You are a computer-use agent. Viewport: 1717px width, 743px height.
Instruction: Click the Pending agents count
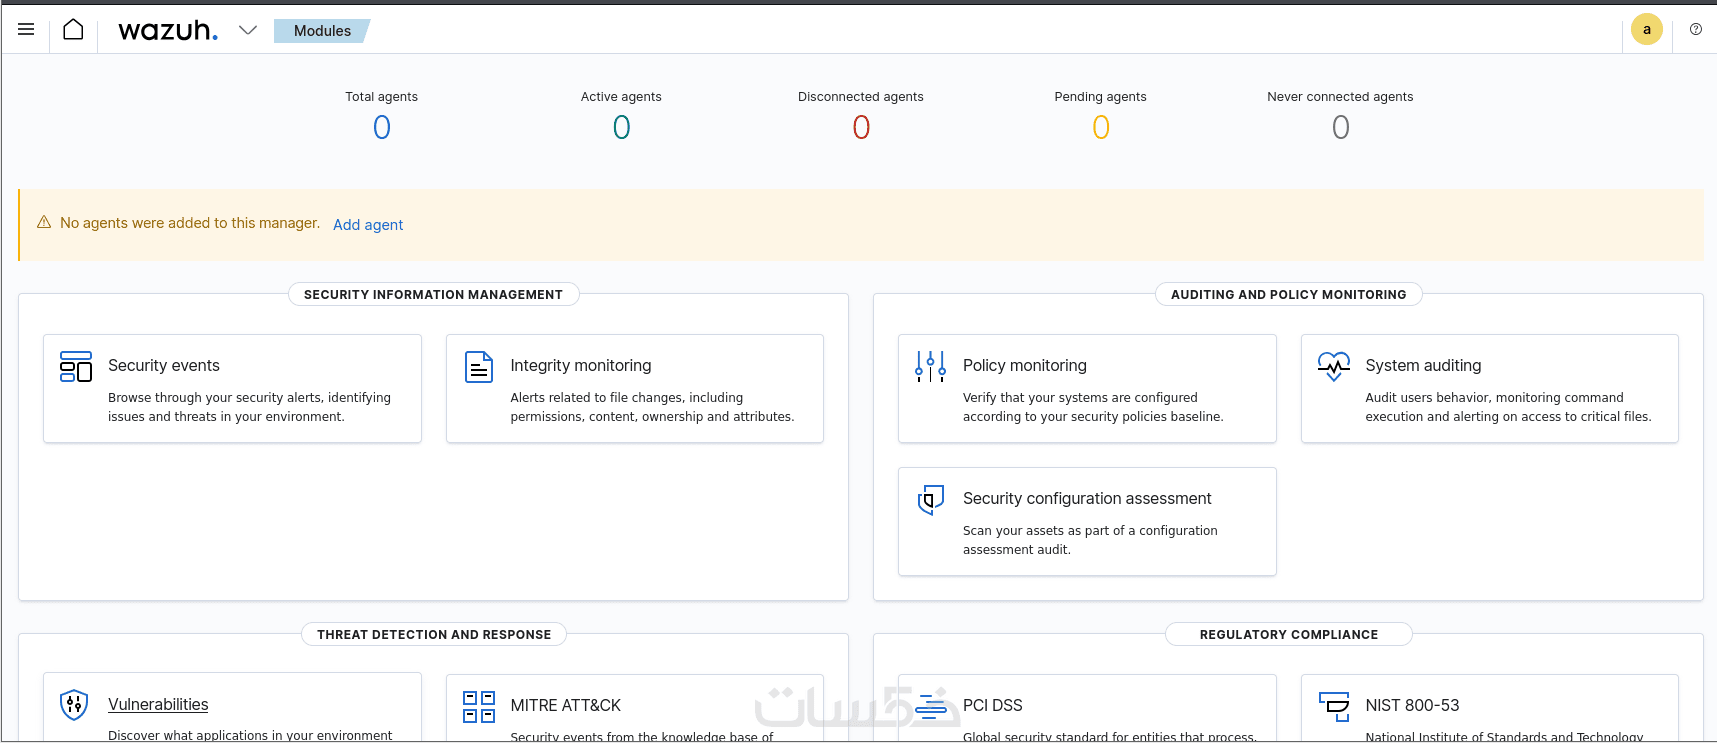[x=1101, y=127]
